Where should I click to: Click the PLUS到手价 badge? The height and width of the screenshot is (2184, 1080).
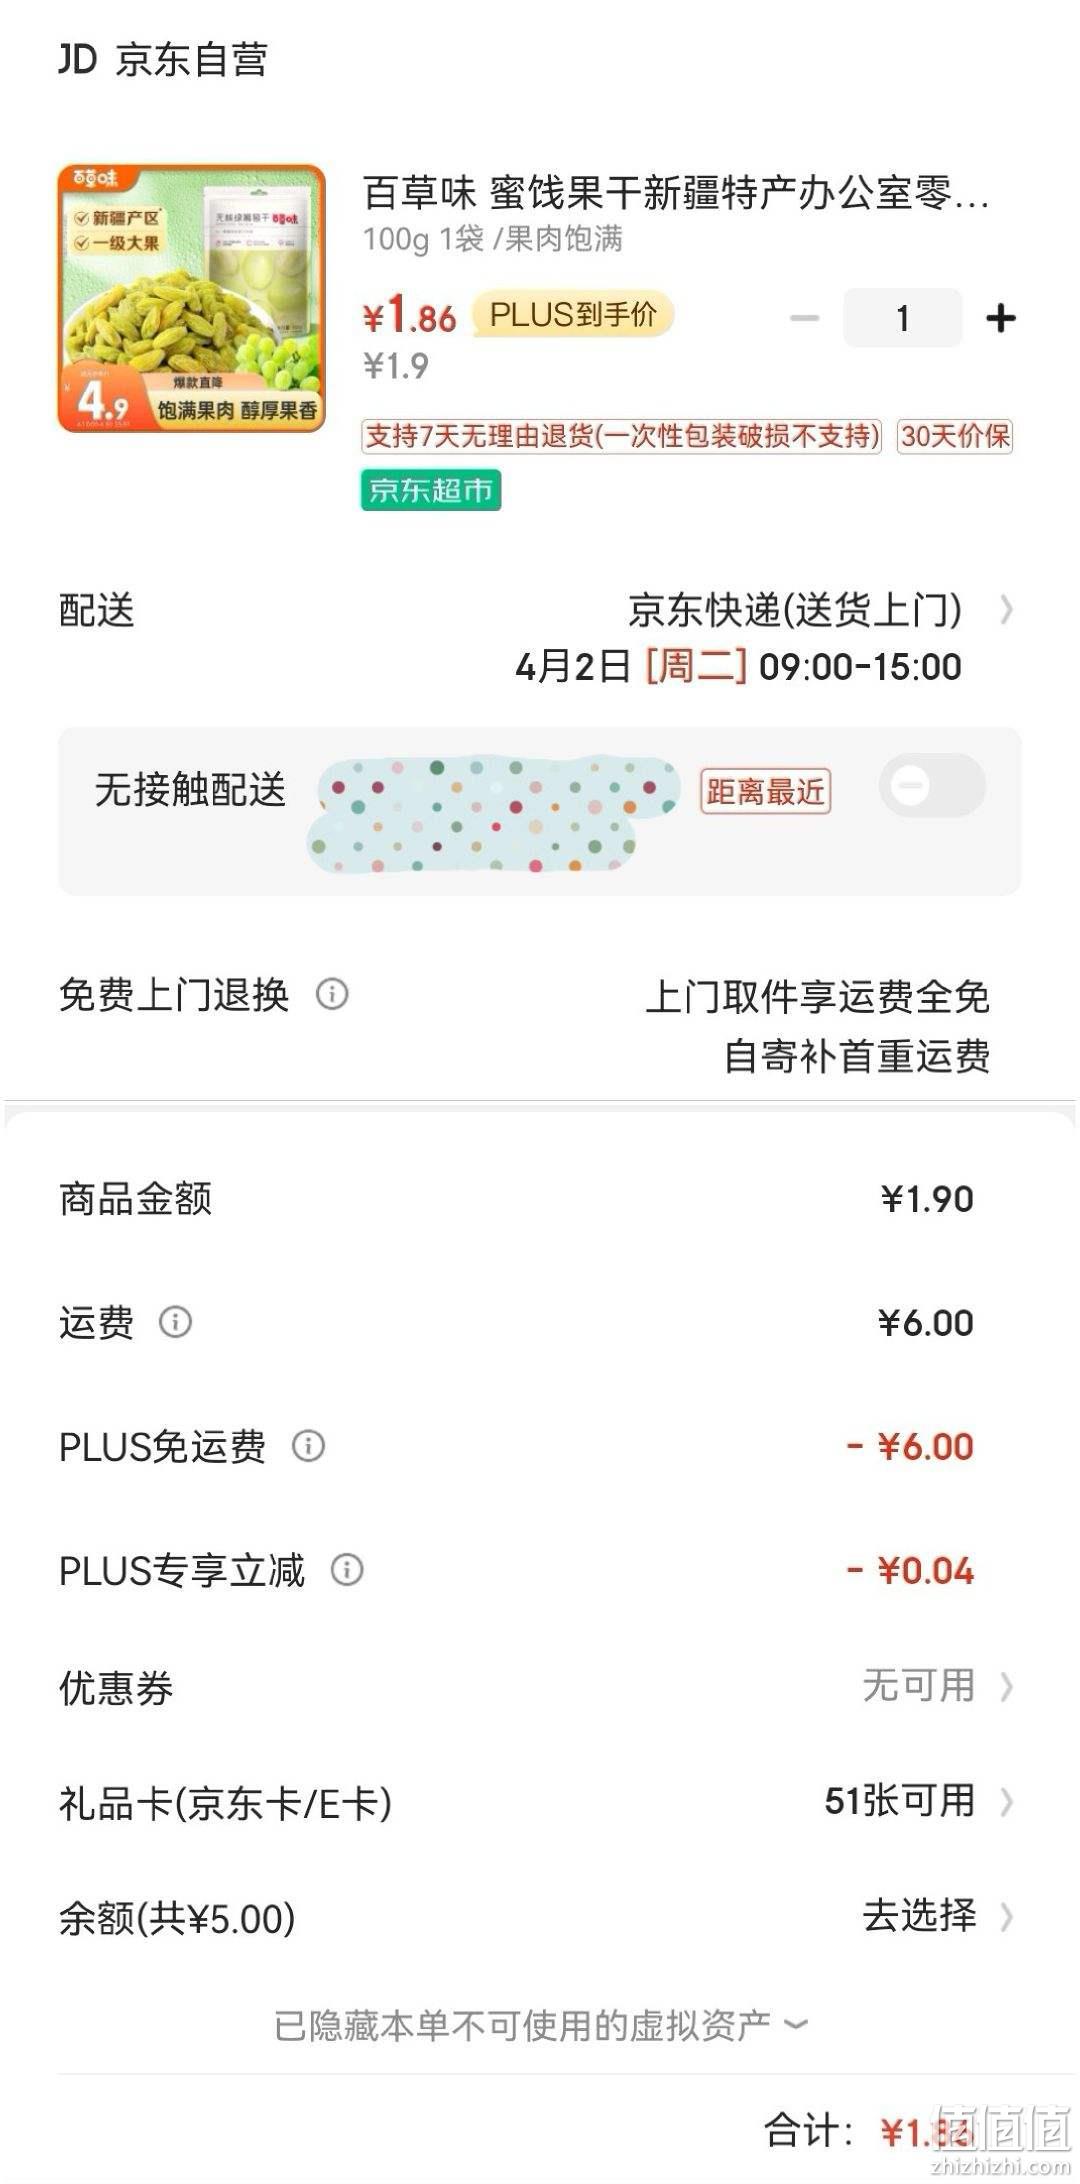click(573, 314)
